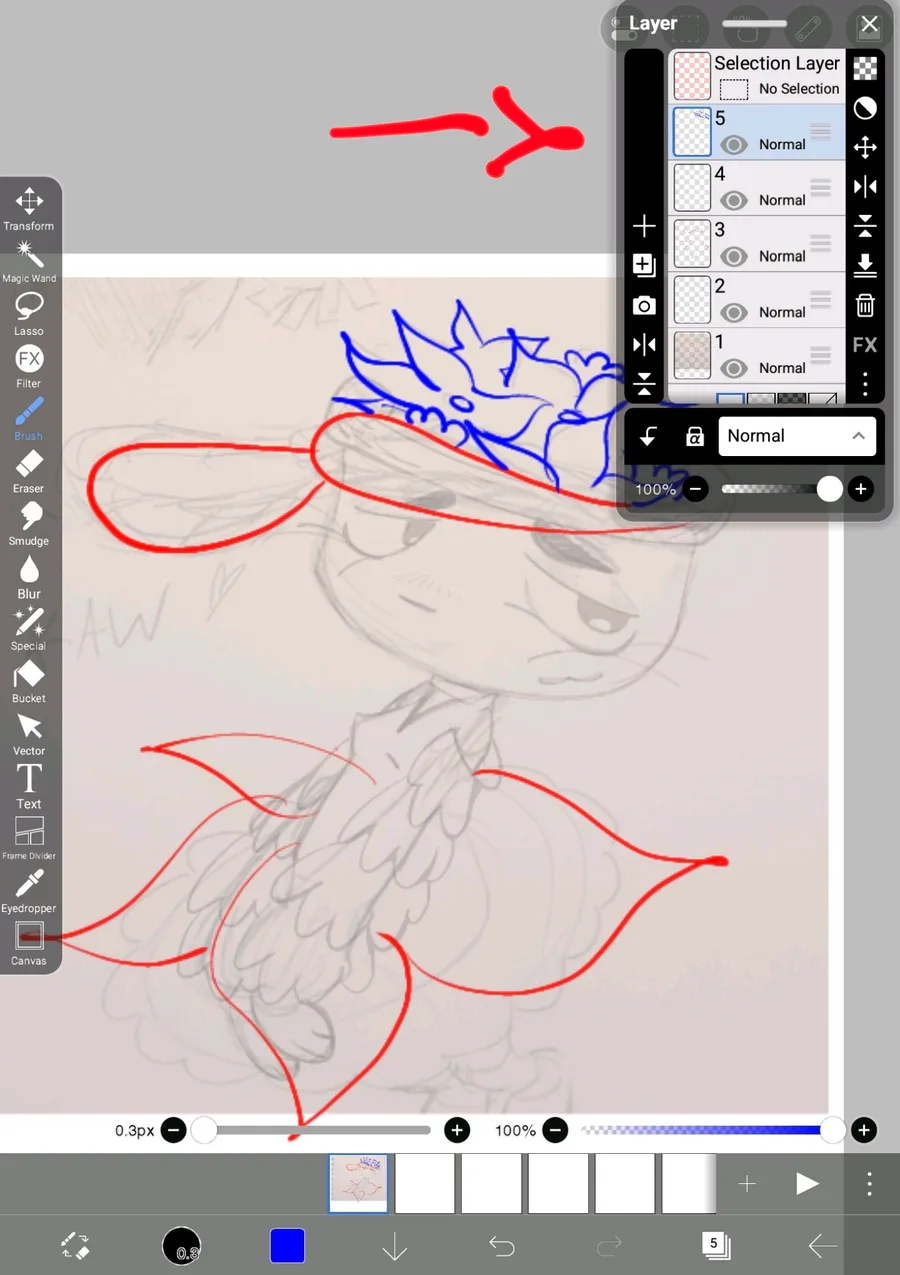
Task: Select layer 1 in Layer panel
Action: click(x=757, y=356)
